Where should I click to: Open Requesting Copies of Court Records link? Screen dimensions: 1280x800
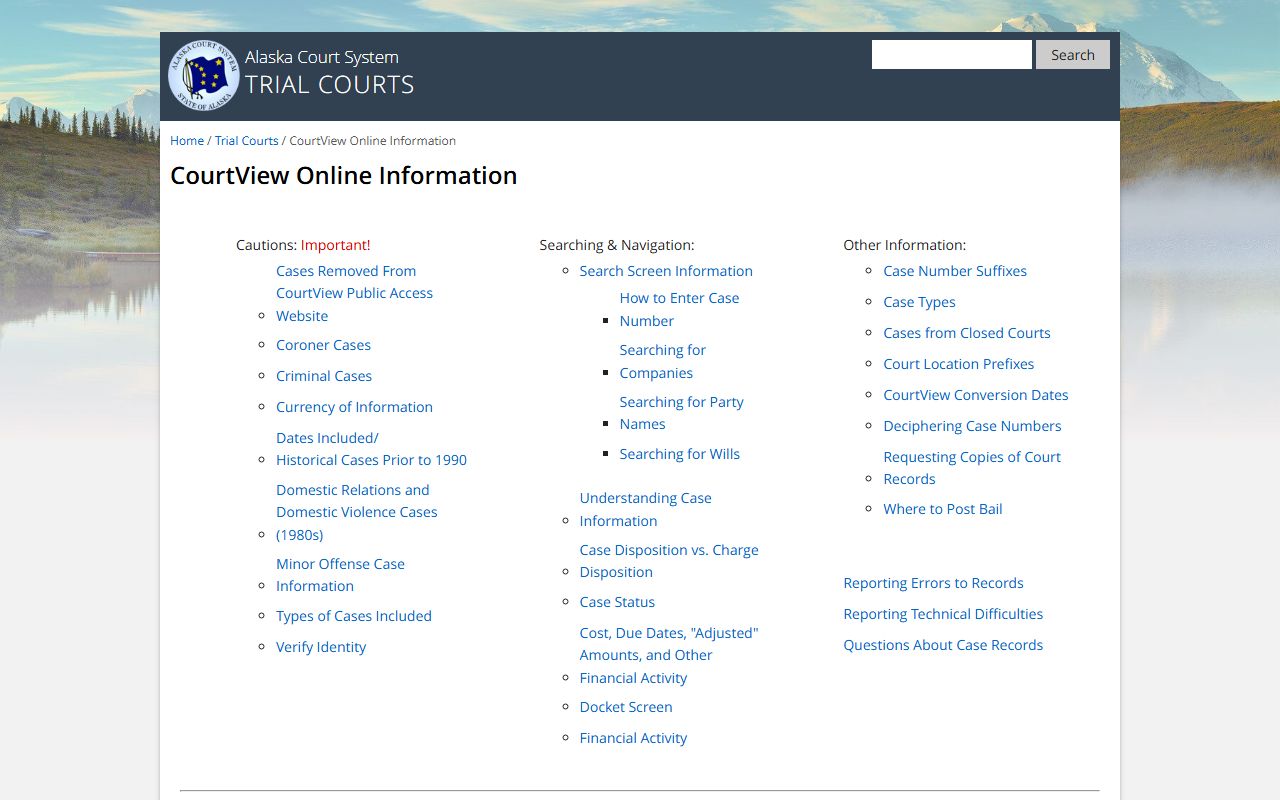pos(972,468)
